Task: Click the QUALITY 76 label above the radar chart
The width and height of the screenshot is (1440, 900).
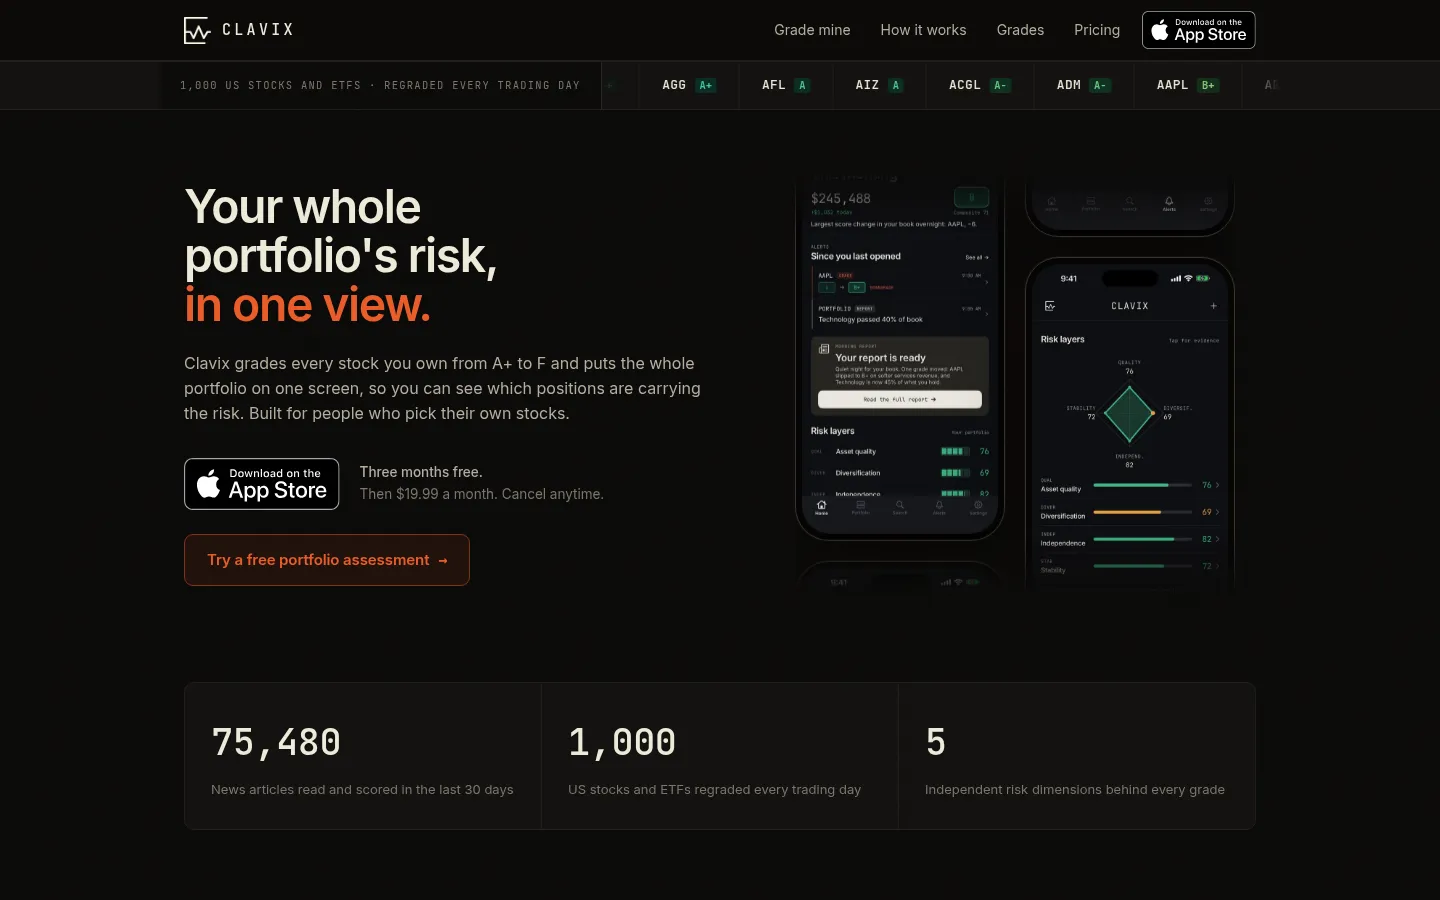Action: click(x=1129, y=367)
